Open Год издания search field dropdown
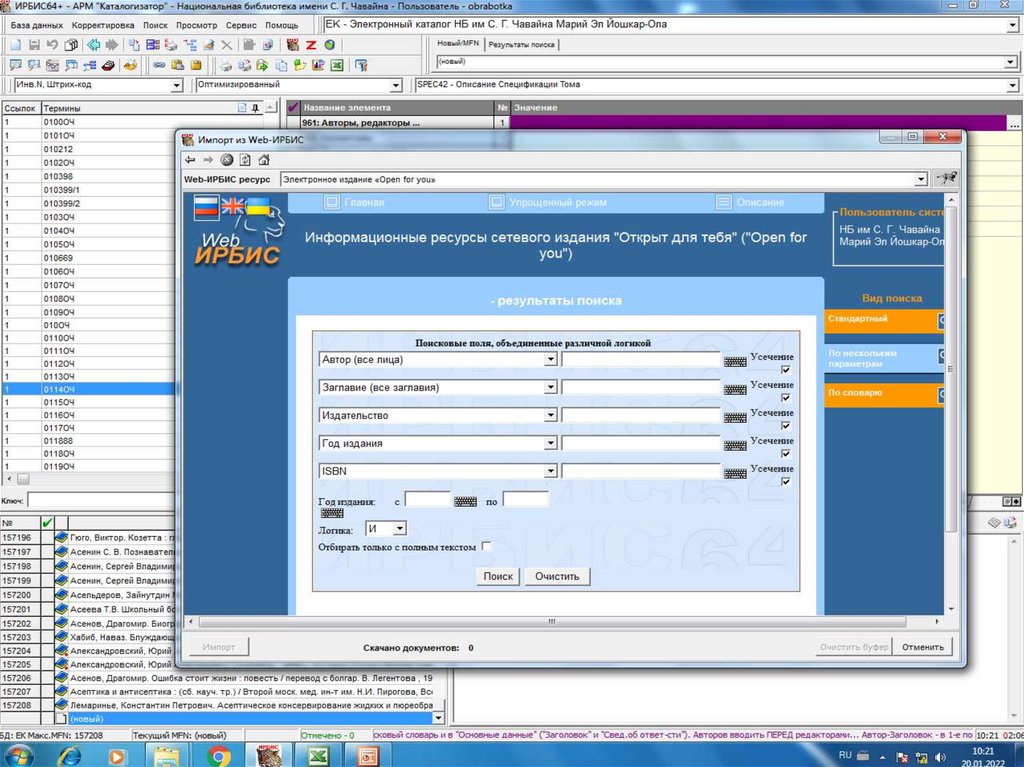 coord(551,444)
